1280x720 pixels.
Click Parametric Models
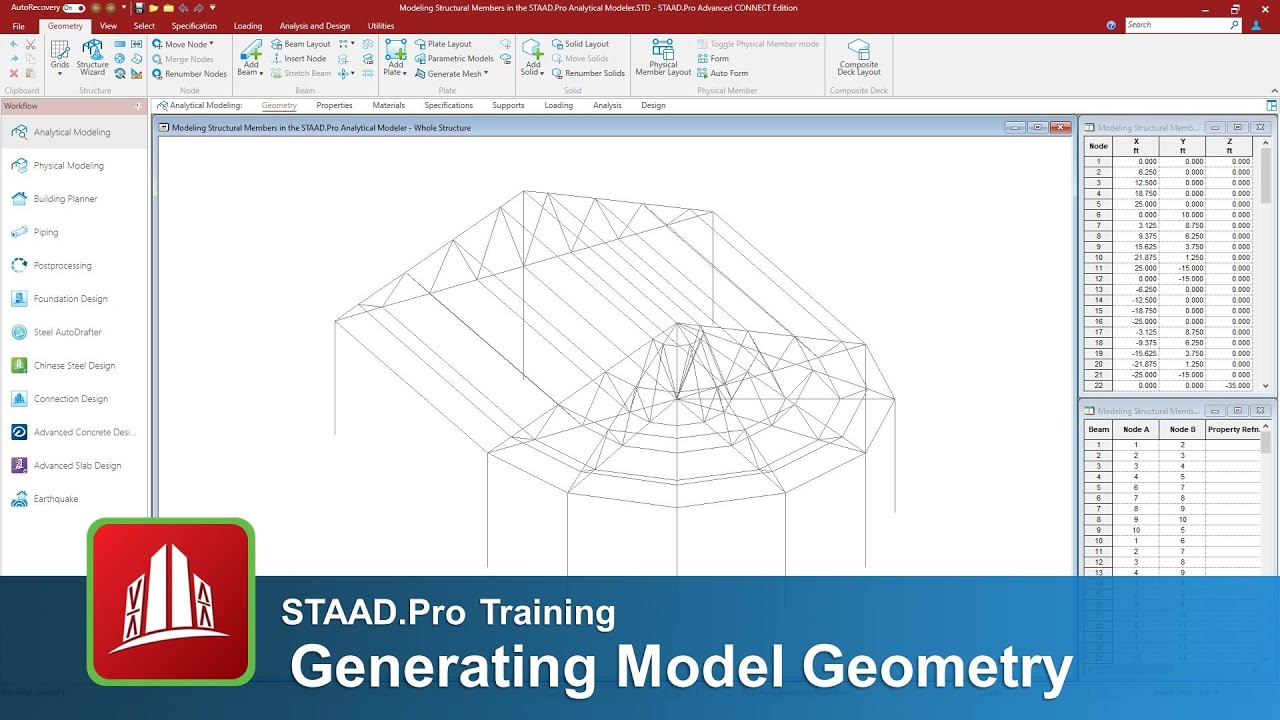click(x=454, y=58)
